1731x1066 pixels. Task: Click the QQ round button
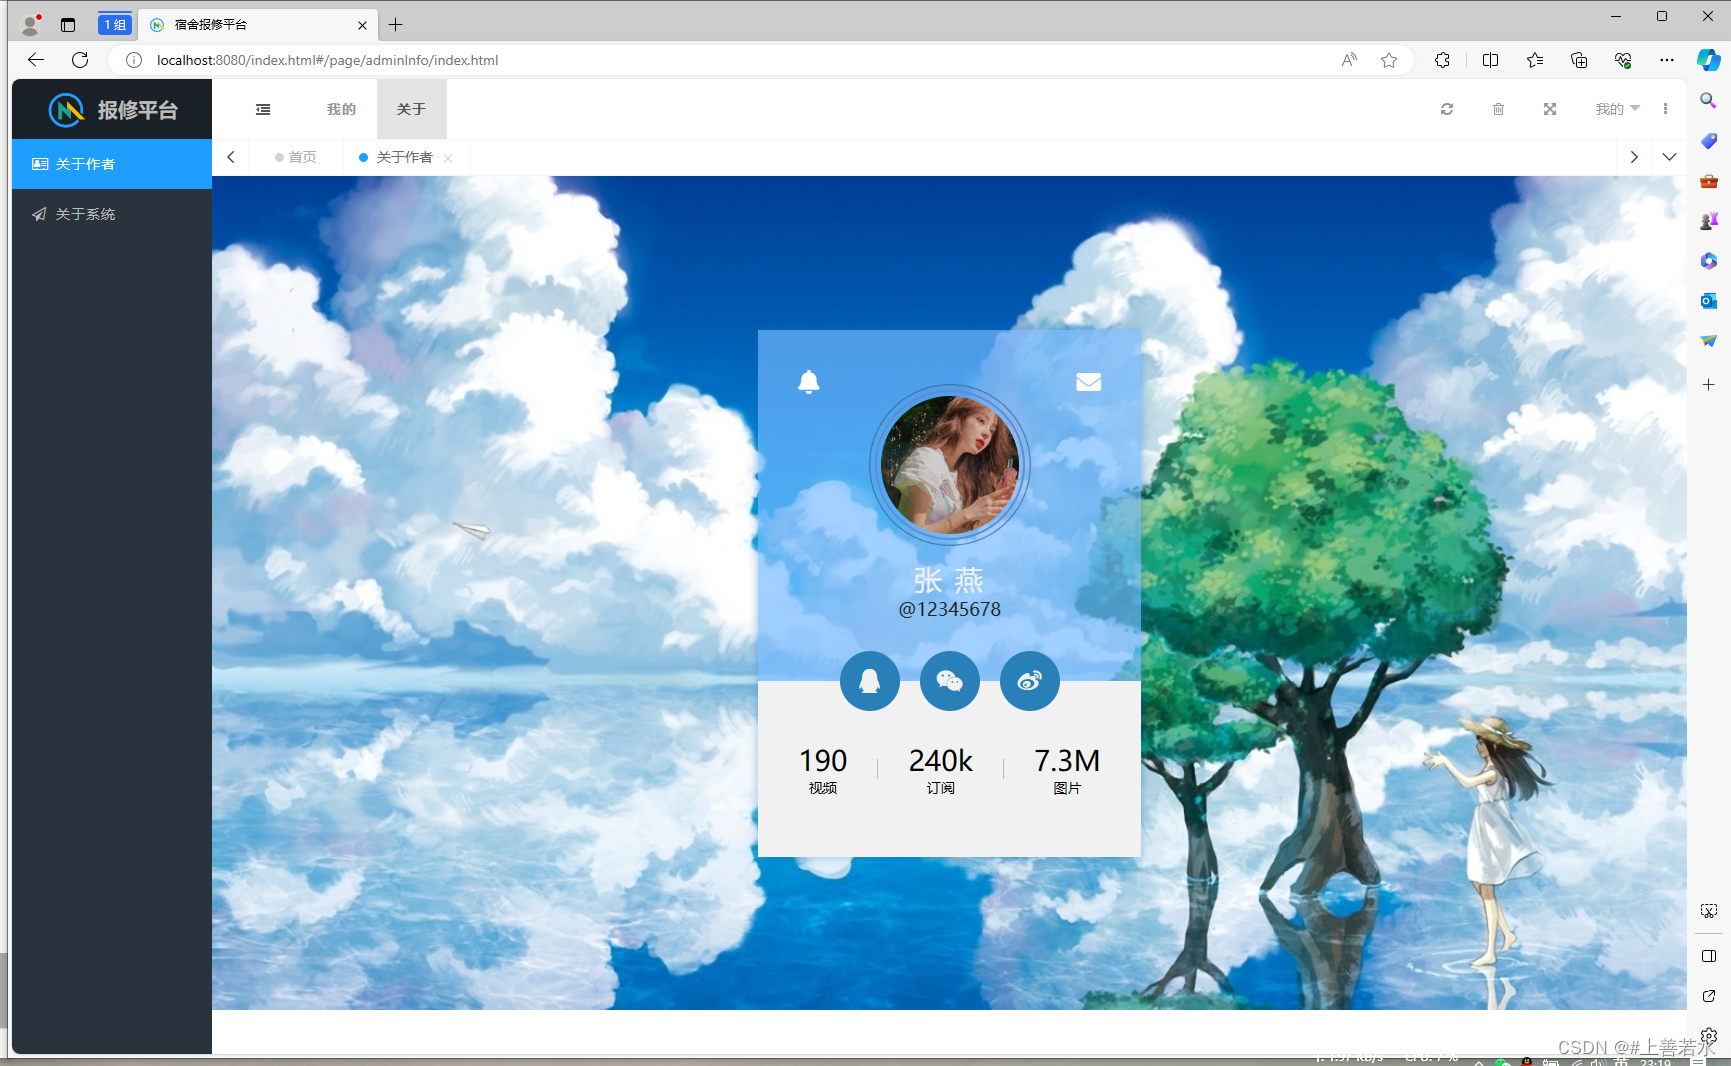pos(870,681)
